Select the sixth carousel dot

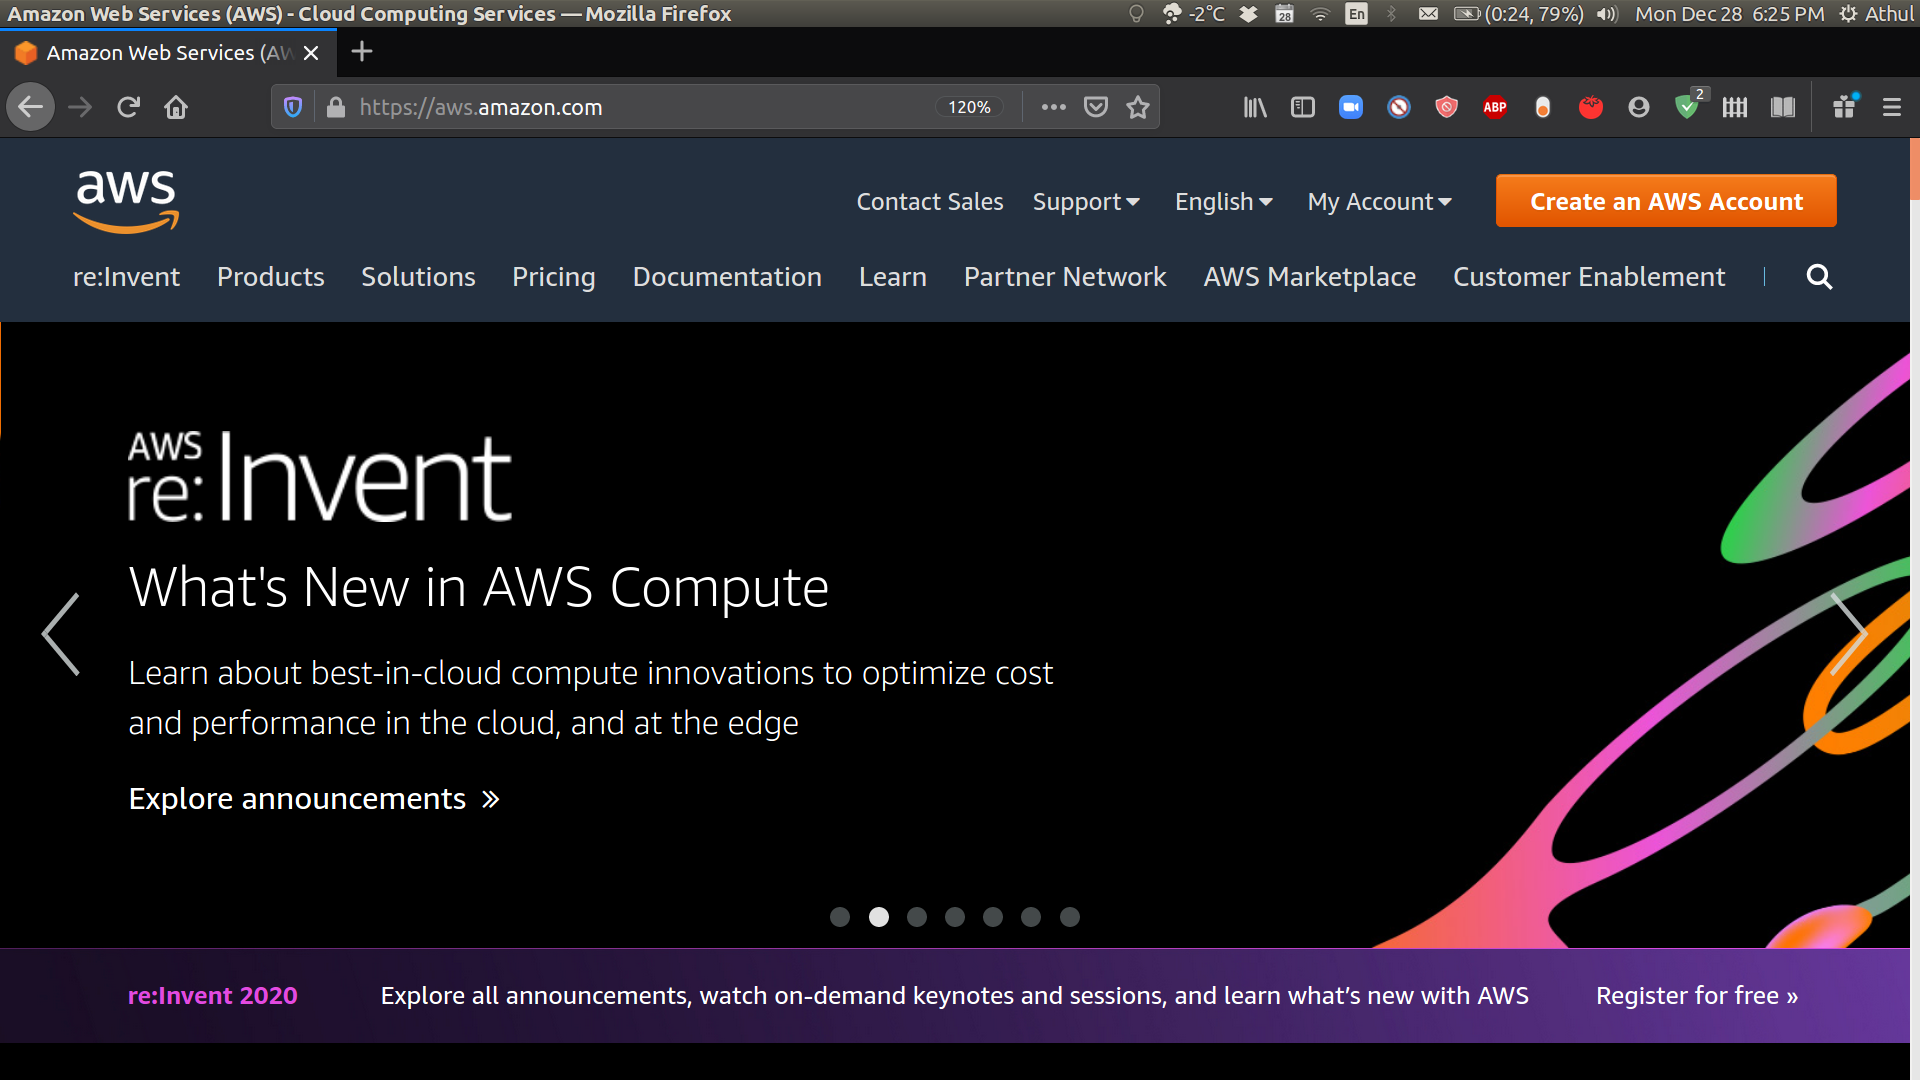pos(1031,917)
